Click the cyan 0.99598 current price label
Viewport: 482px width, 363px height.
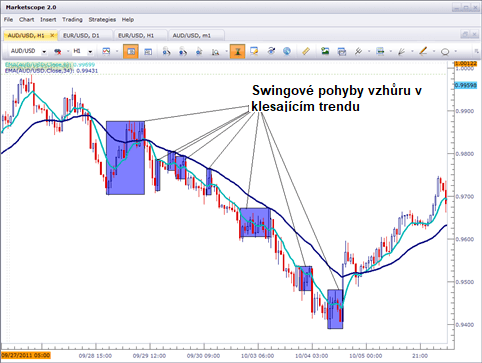pyautogui.click(x=466, y=86)
